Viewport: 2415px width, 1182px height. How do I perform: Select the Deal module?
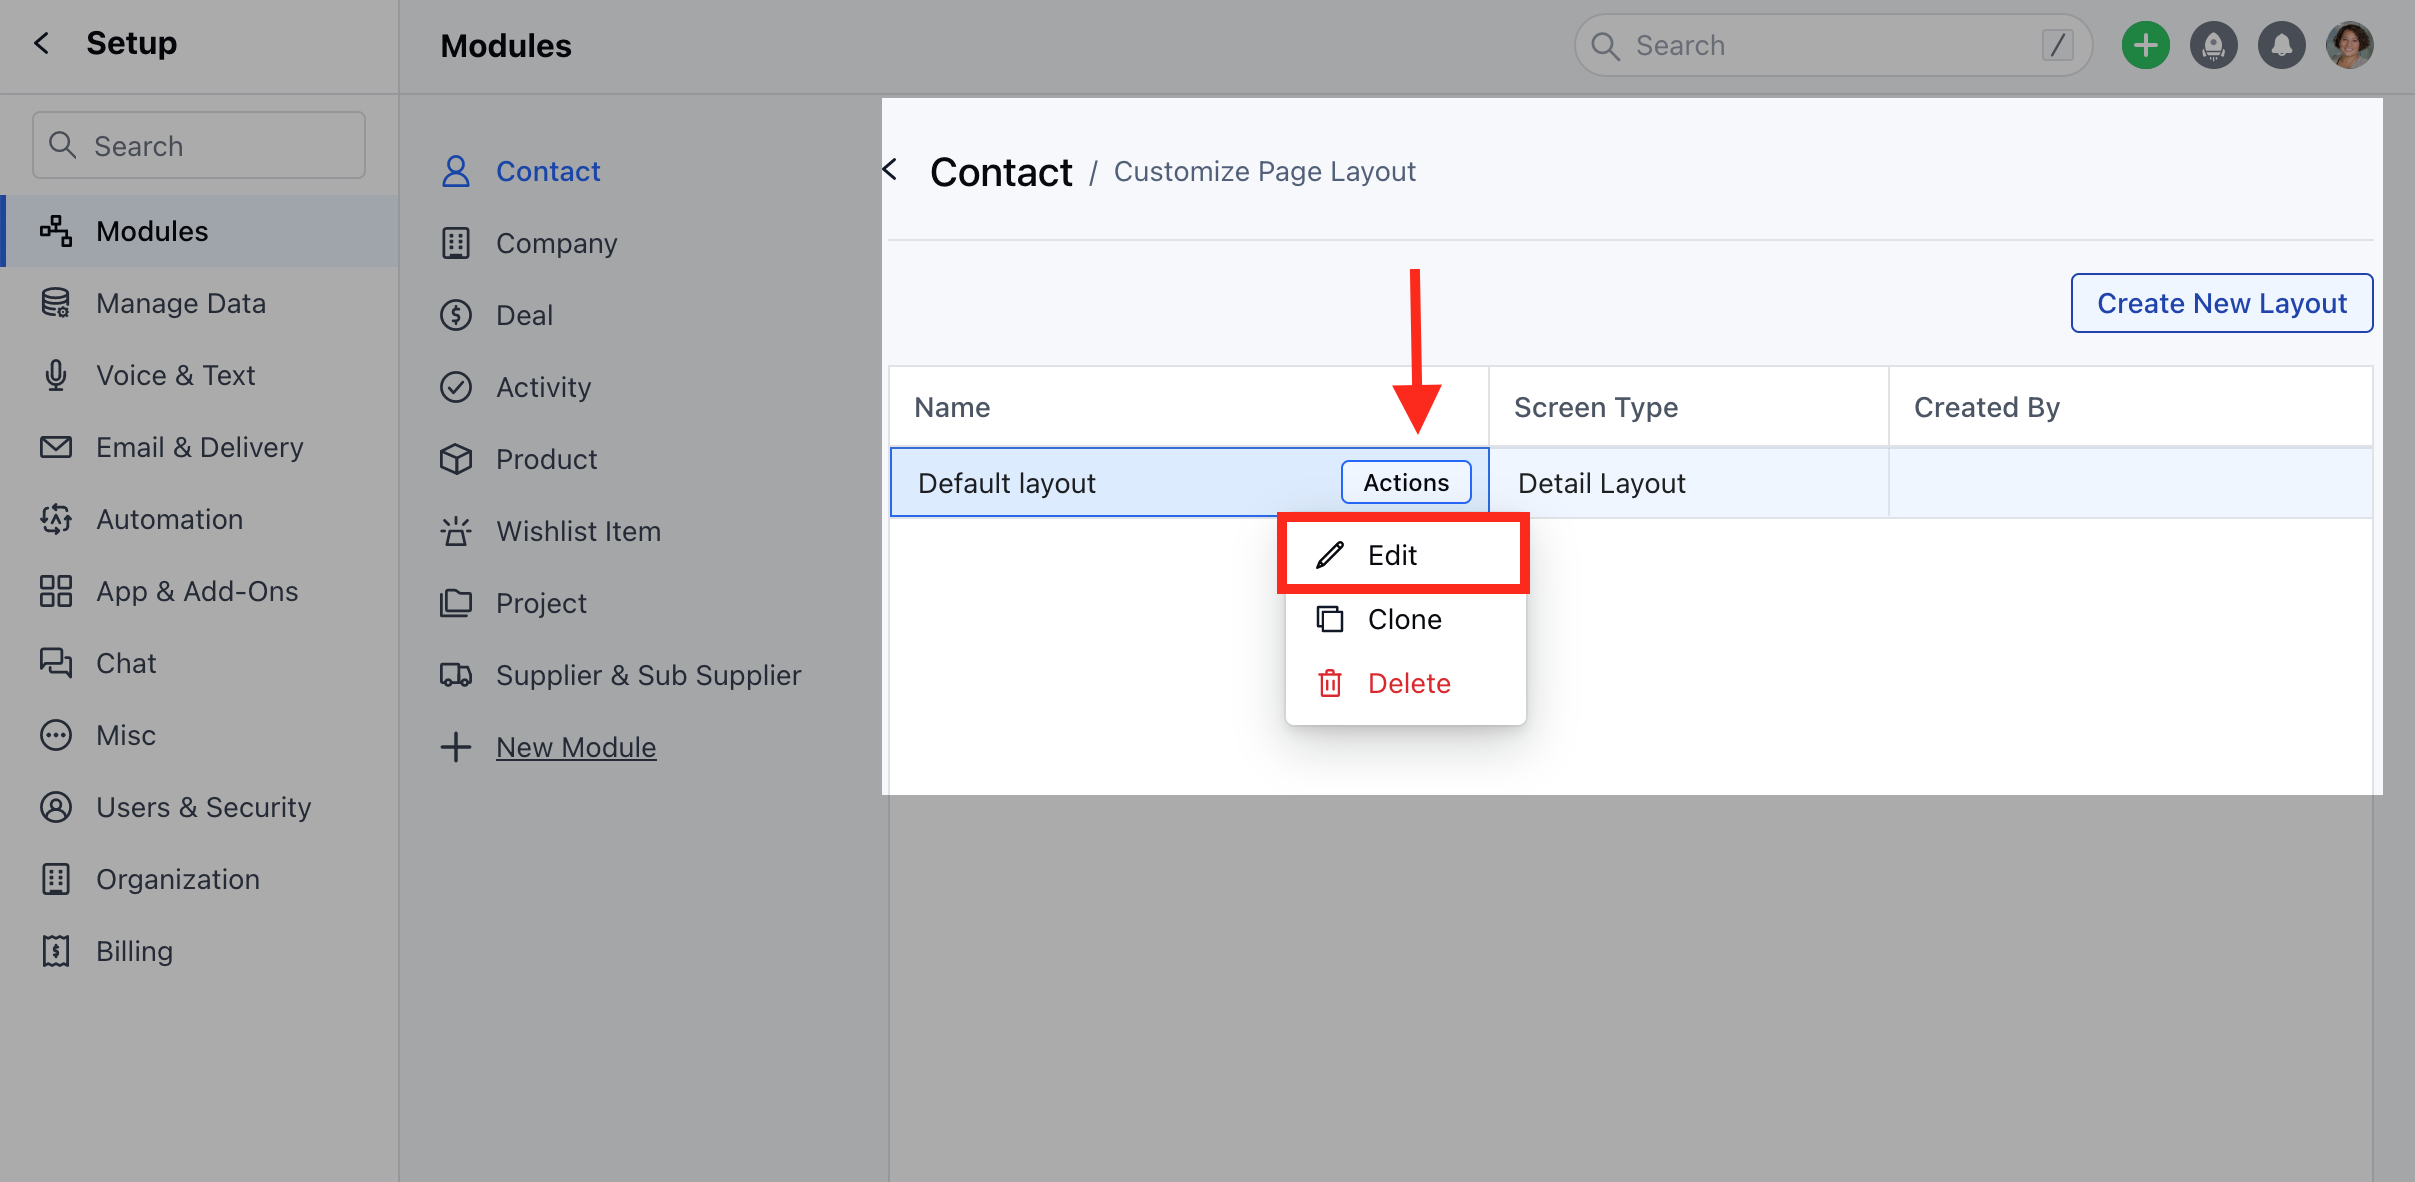click(x=524, y=315)
